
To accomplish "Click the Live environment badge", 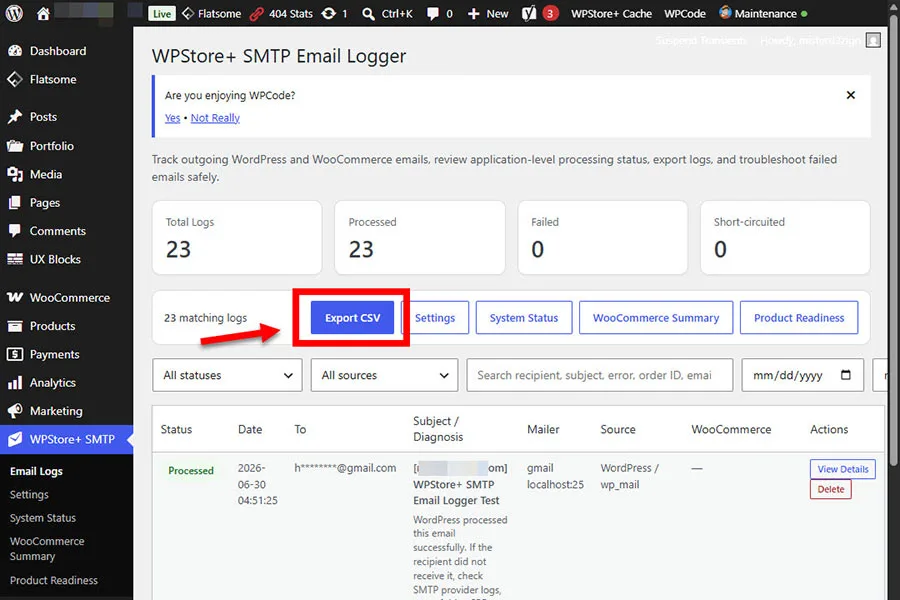I will (x=161, y=14).
